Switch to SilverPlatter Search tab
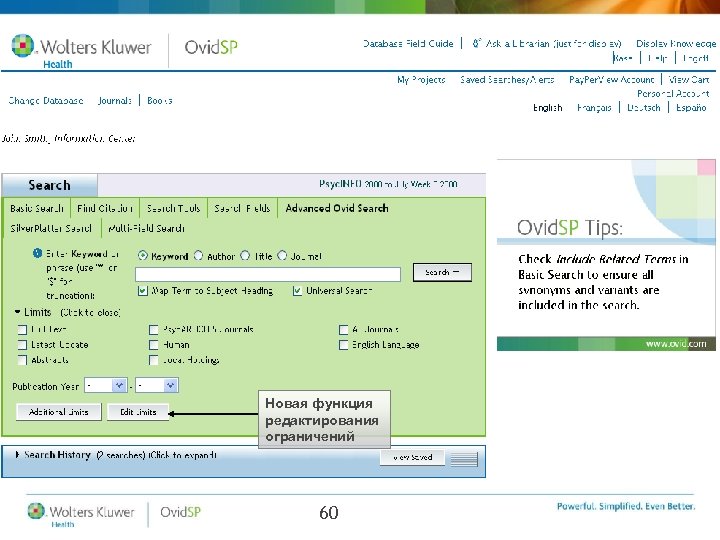Screen dimensions: 720x540 pyautogui.click(x=51, y=228)
